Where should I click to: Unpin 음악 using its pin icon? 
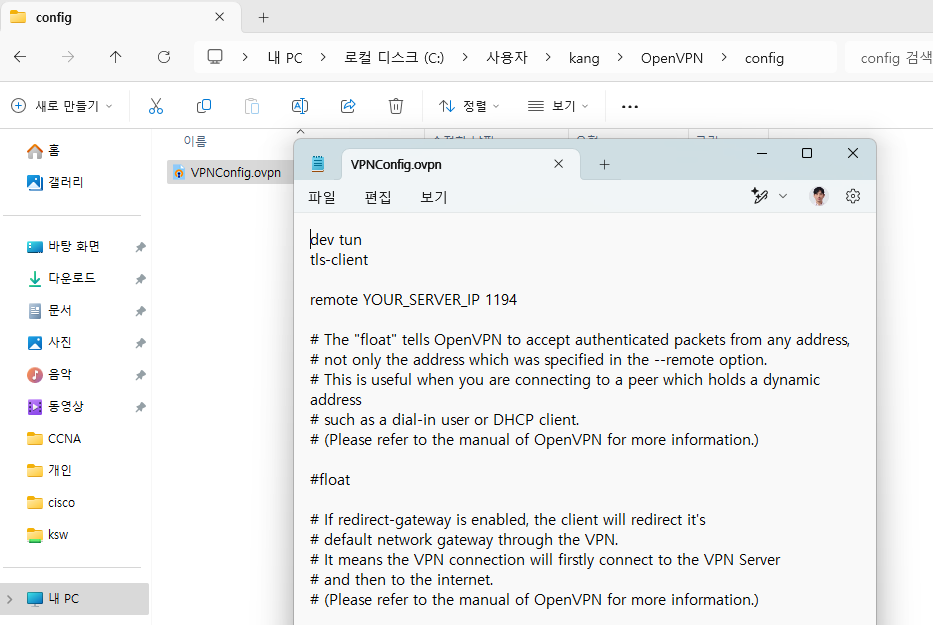[x=140, y=376]
